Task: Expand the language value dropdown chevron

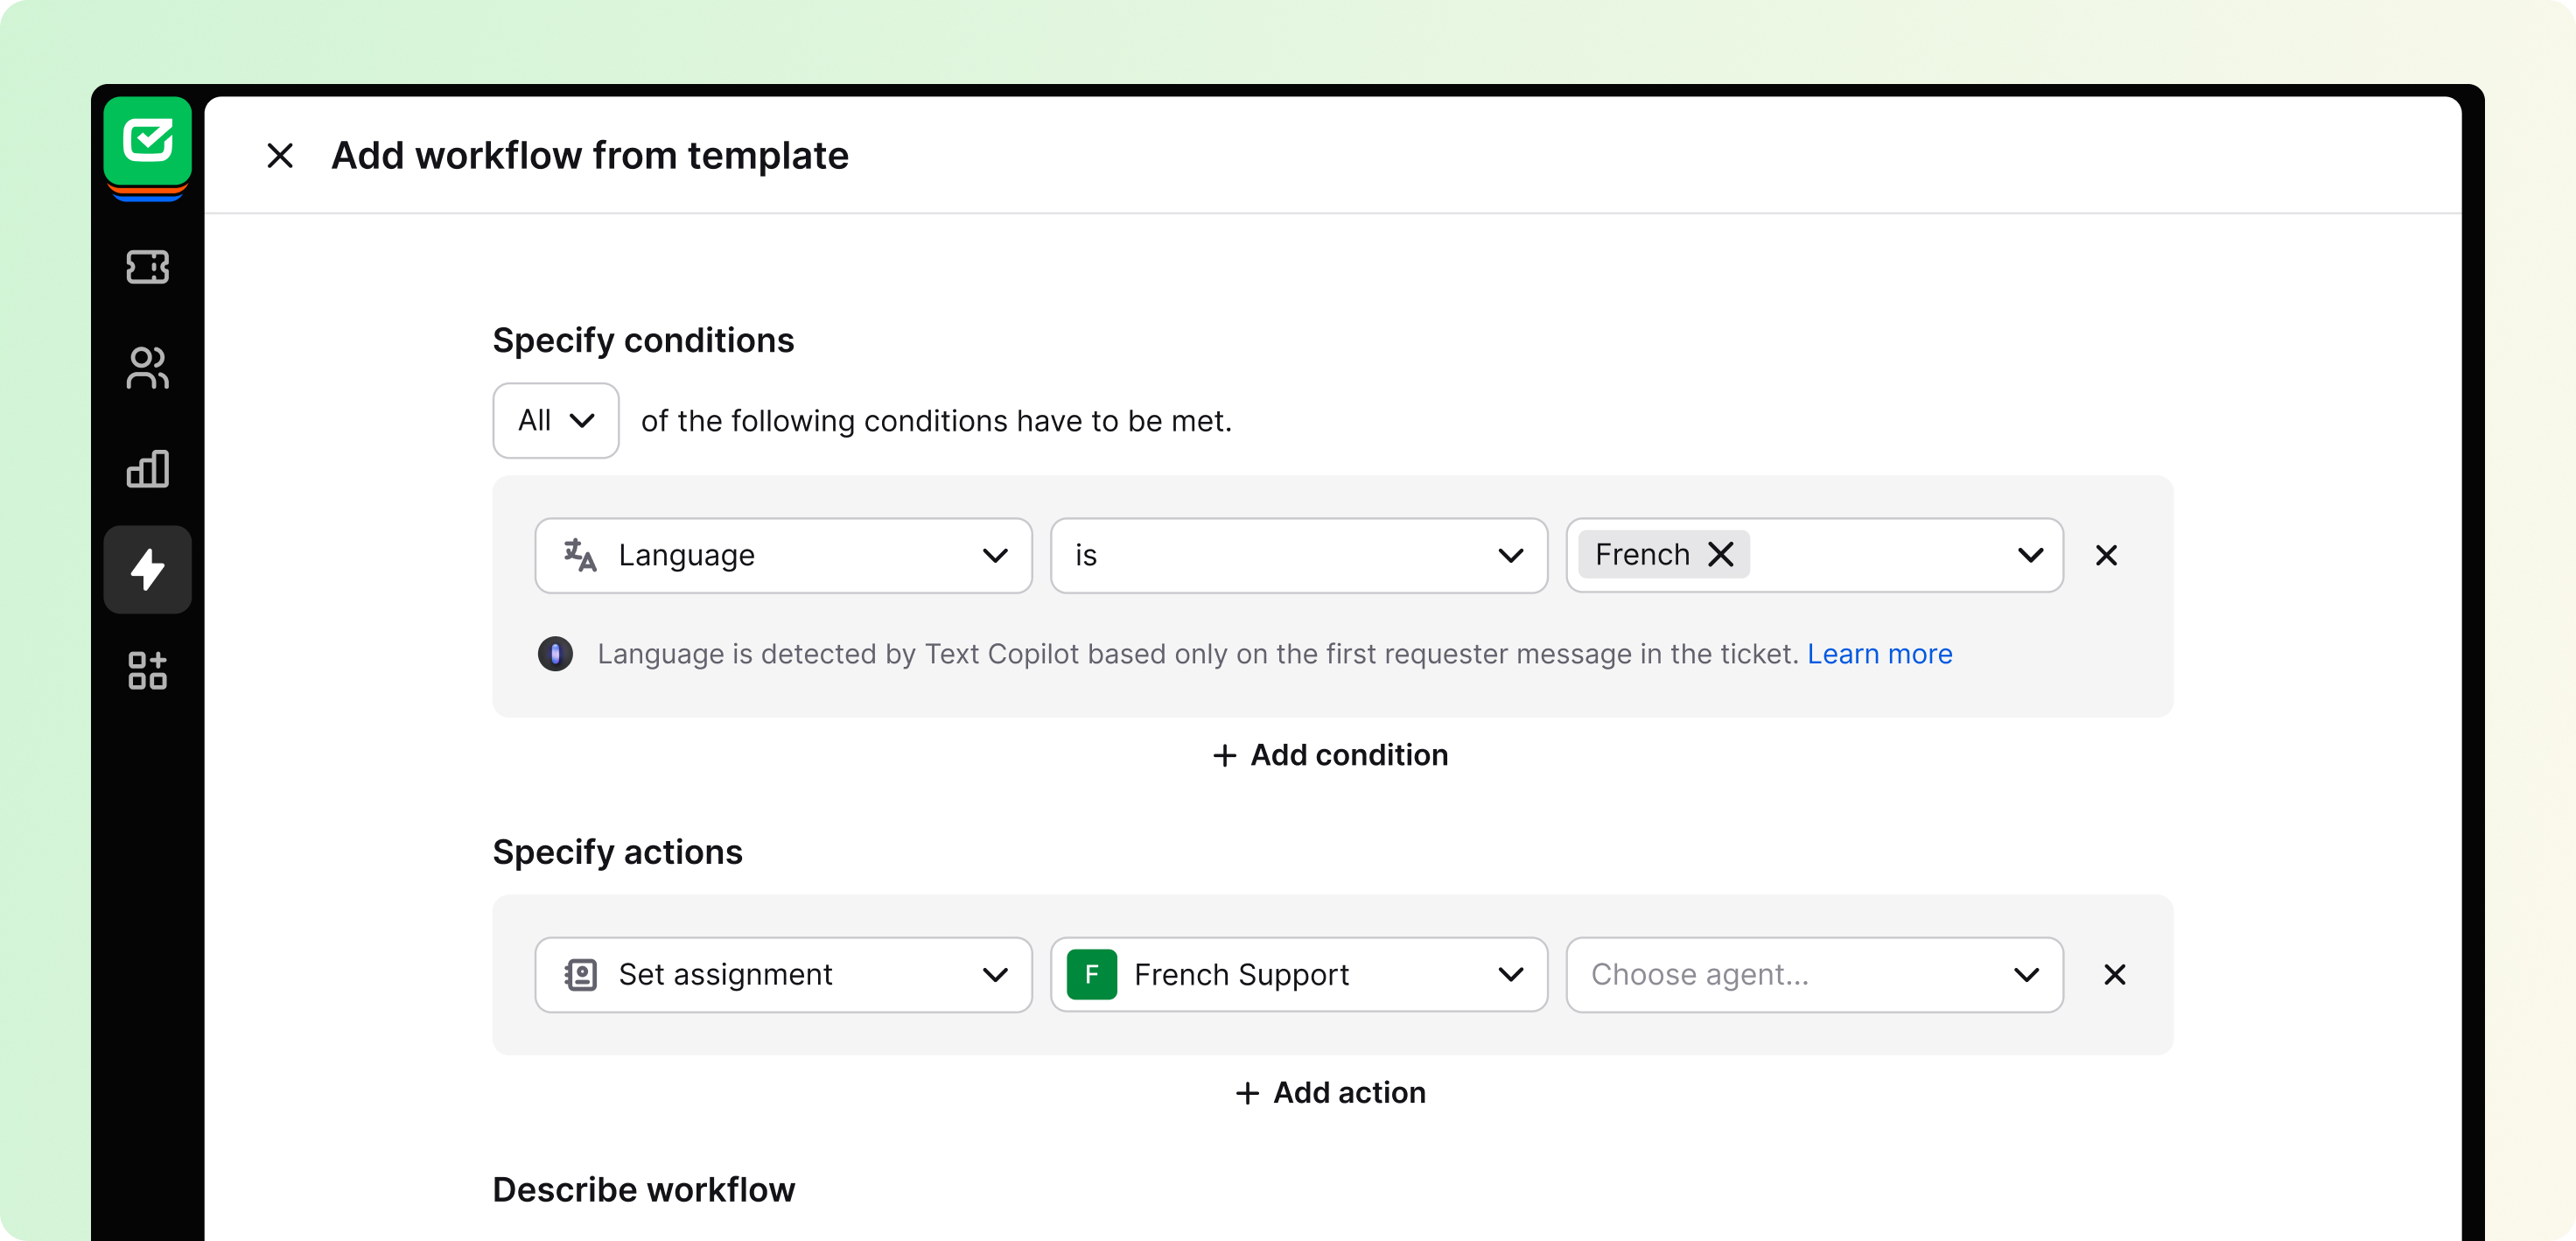Action: 2029,555
